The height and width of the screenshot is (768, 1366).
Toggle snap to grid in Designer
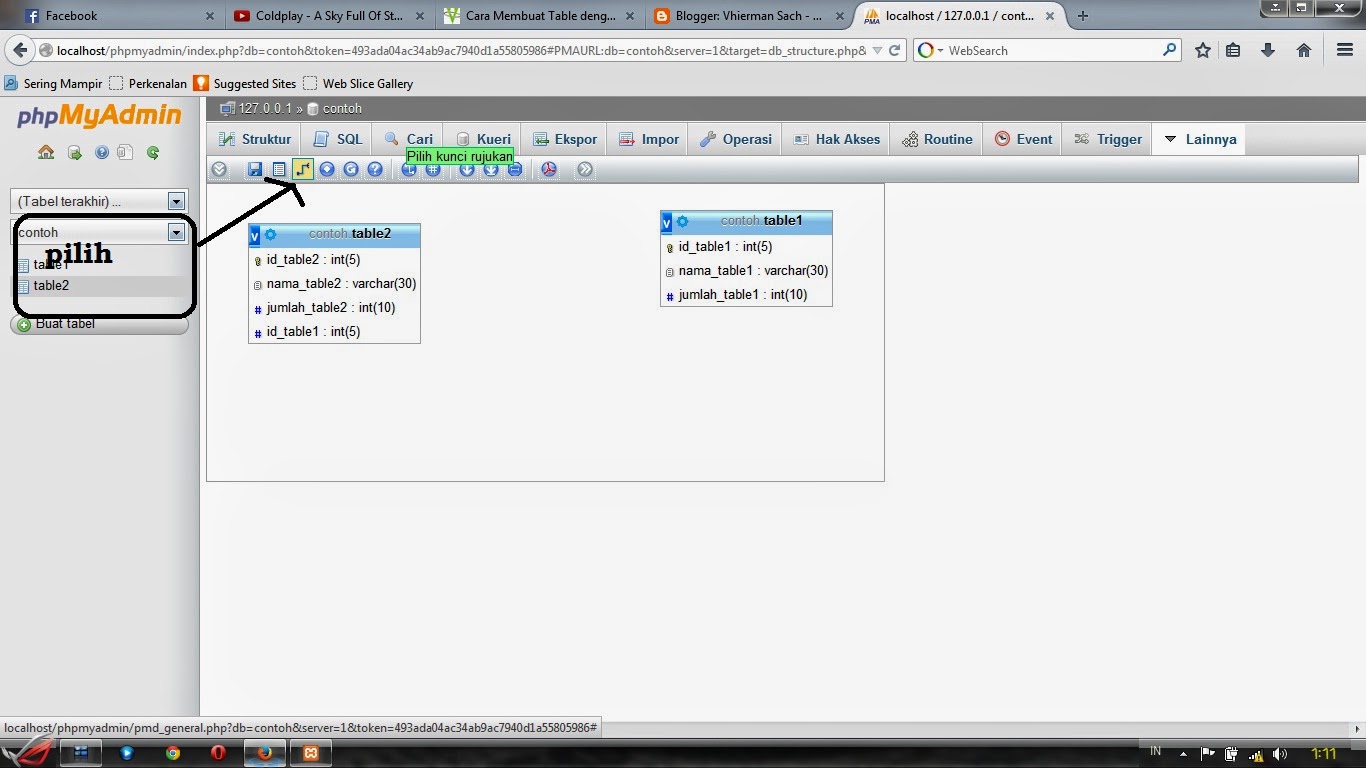433,169
